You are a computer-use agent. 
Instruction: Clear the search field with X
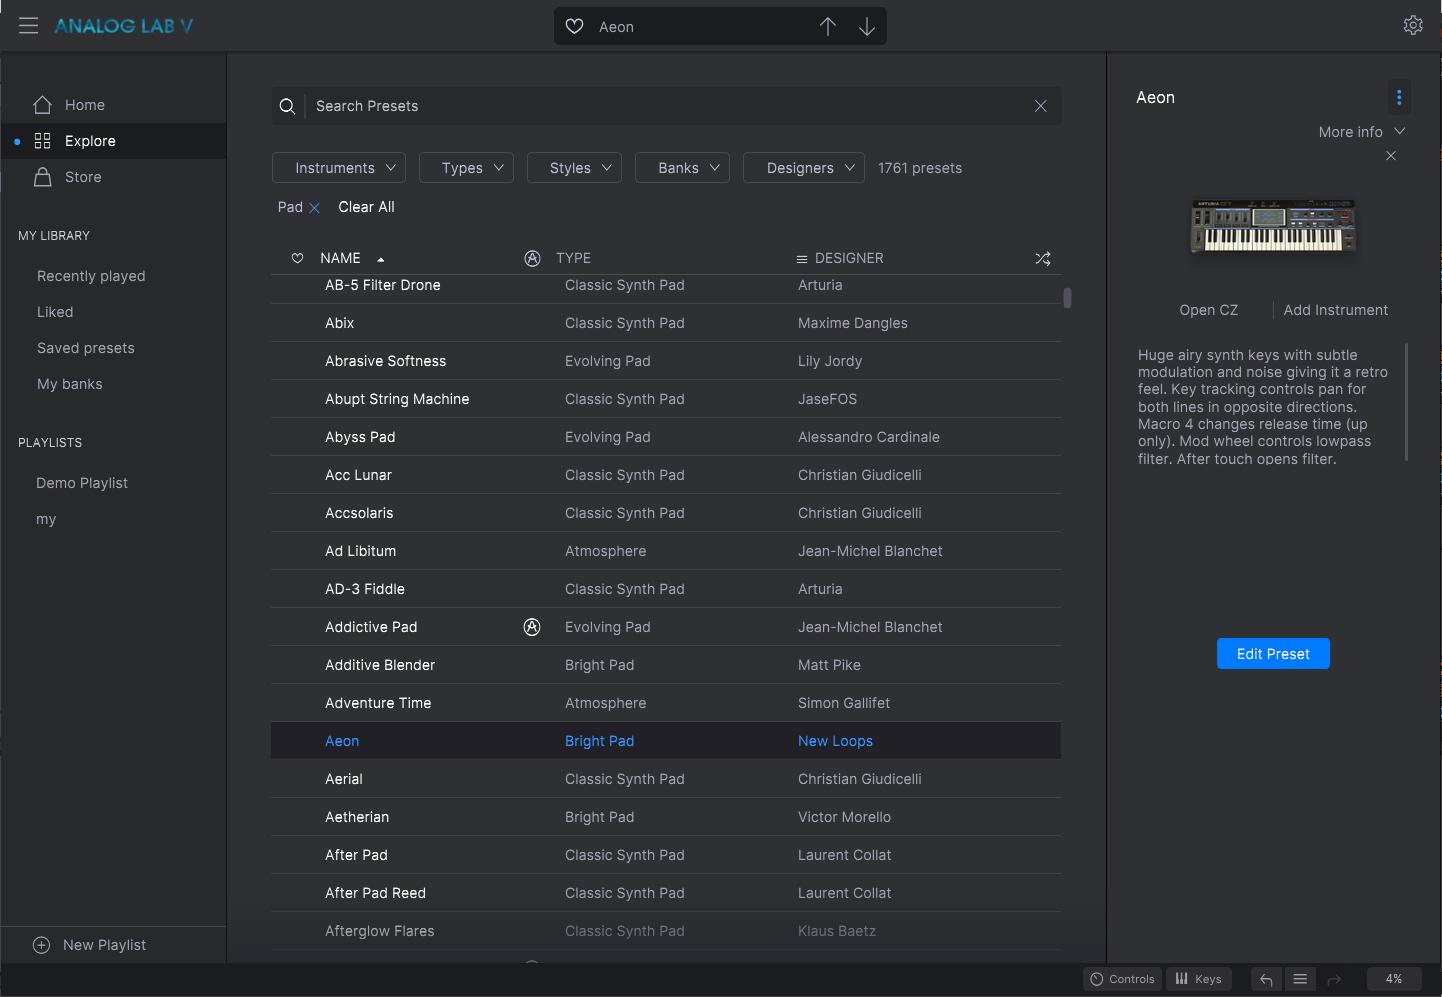pyautogui.click(x=1040, y=106)
